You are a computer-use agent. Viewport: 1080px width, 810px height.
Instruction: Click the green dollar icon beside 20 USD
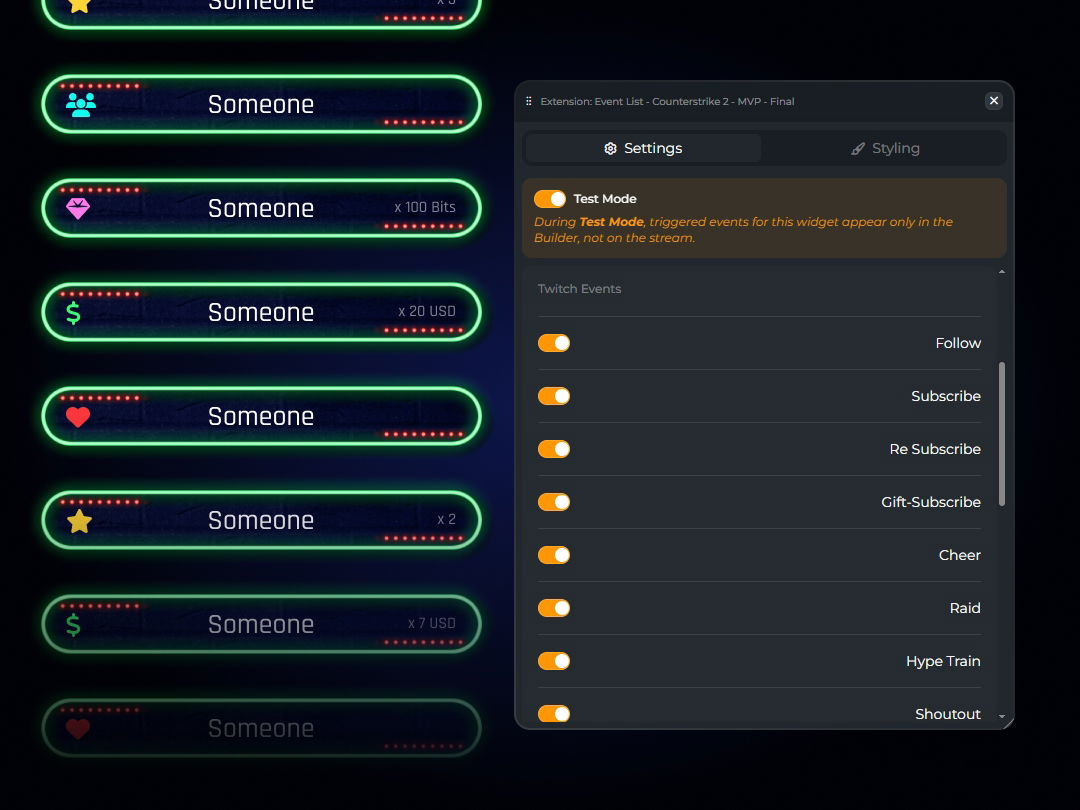tap(73, 313)
